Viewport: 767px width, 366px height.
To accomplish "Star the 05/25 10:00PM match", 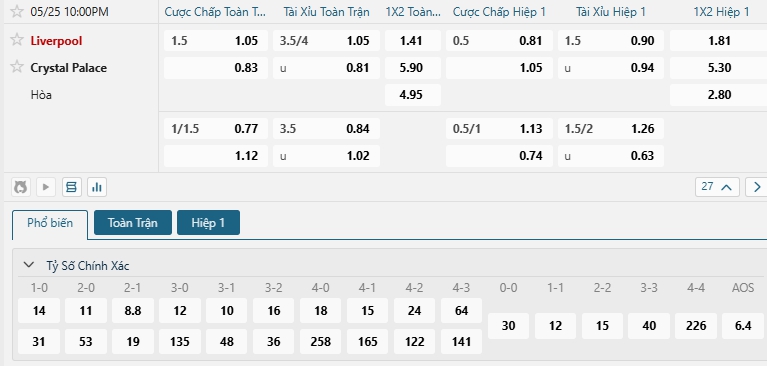I will click(x=17, y=11).
